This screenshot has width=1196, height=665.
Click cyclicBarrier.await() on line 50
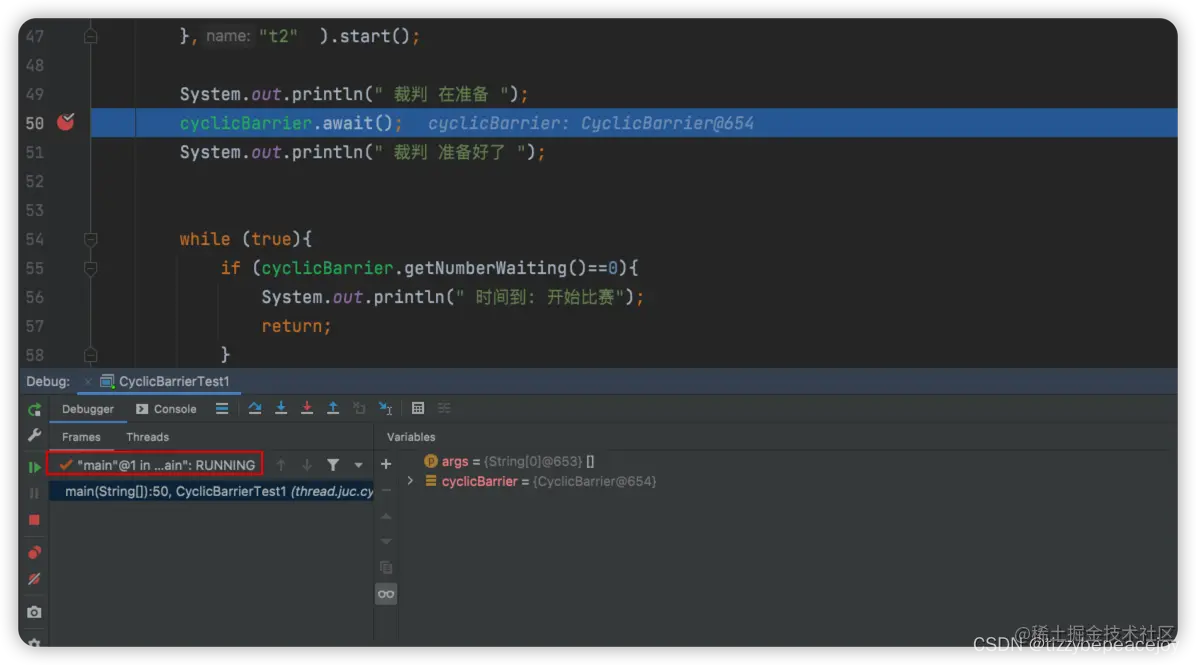[x=291, y=123]
